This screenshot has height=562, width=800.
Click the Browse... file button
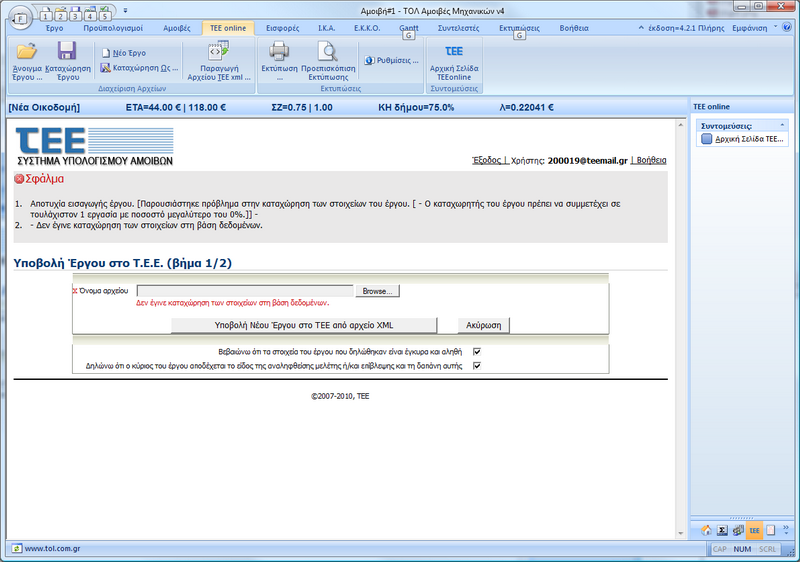pos(378,291)
